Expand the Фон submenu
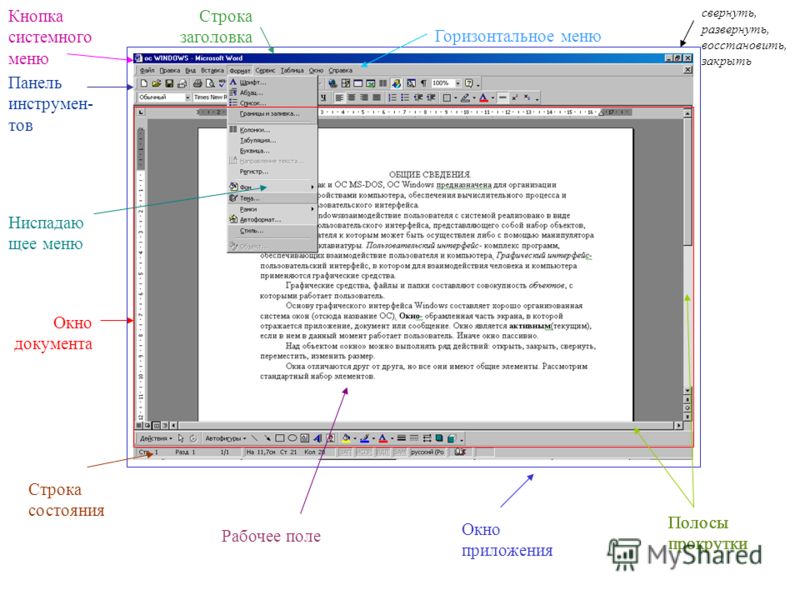Screen dimensions: 800x600 [x=272, y=187]
